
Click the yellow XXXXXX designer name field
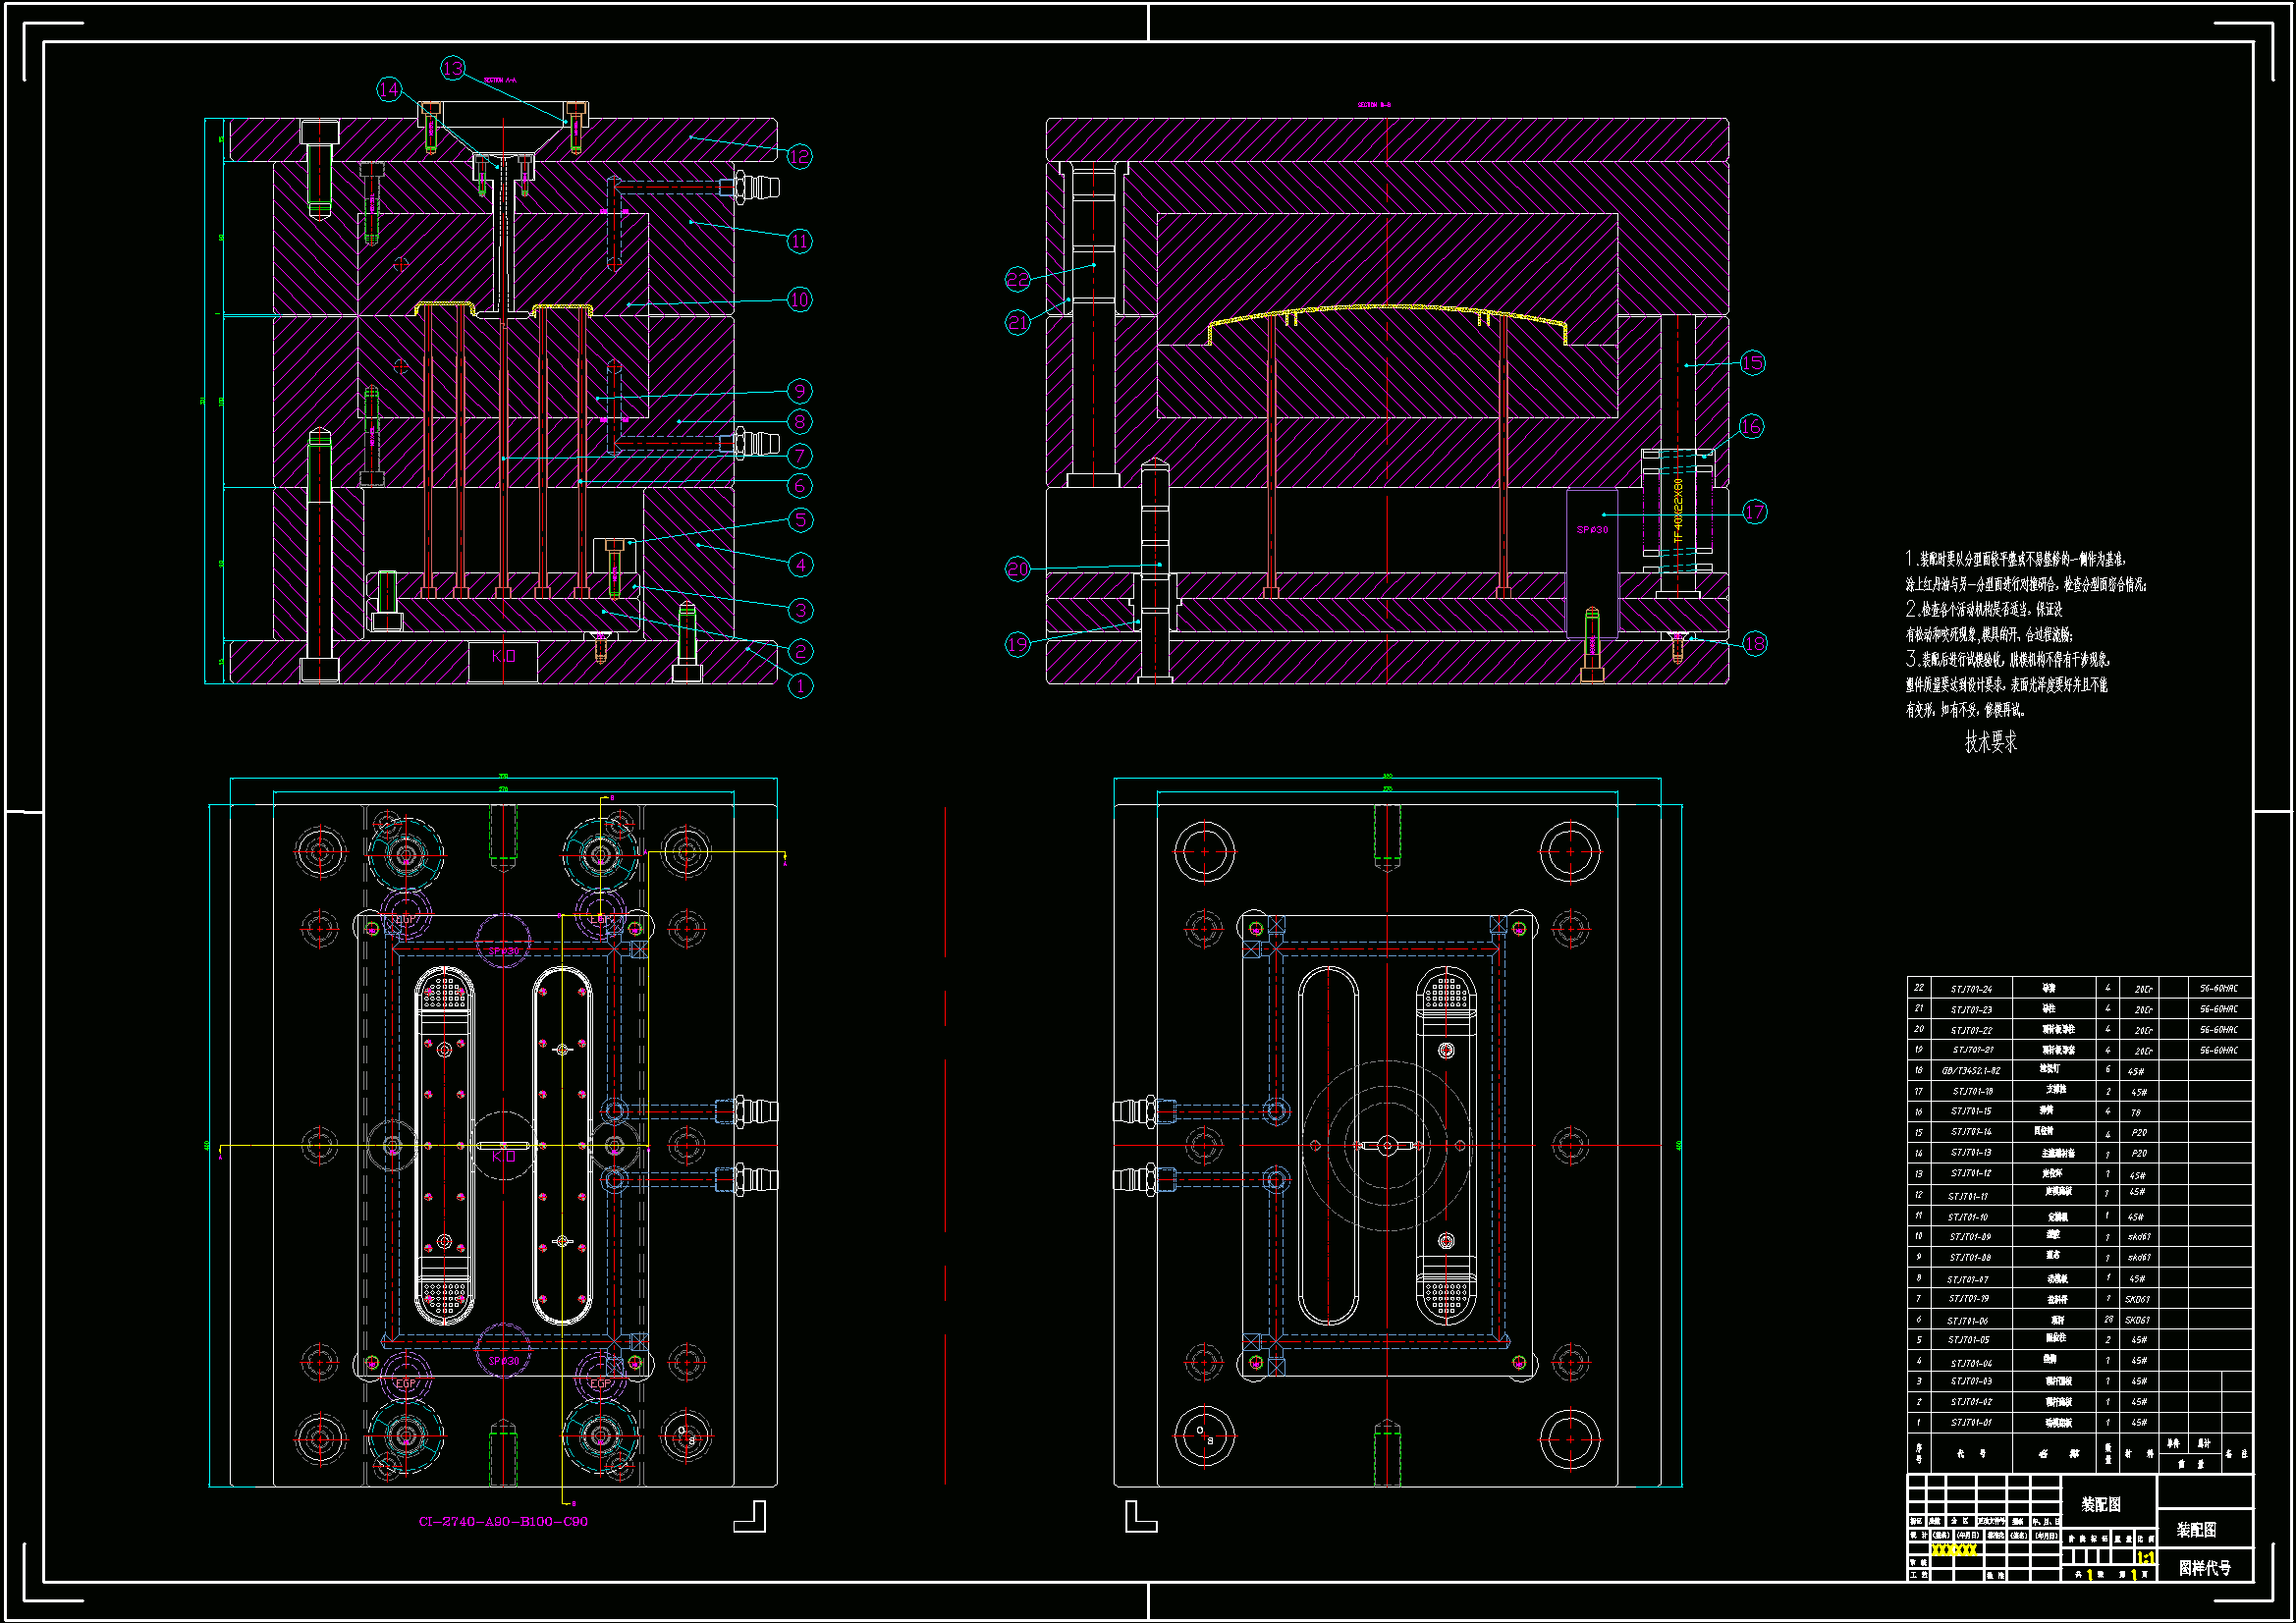click(1953, 1550)
